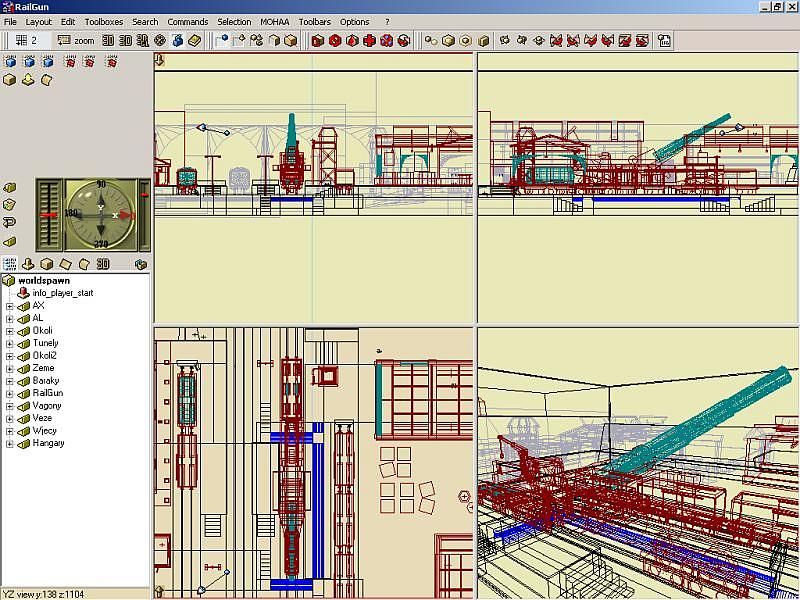Click the curled sheet icon beside the up-arrow
The height and width of the screenshot is (600, 800).
tap(46, 80)
